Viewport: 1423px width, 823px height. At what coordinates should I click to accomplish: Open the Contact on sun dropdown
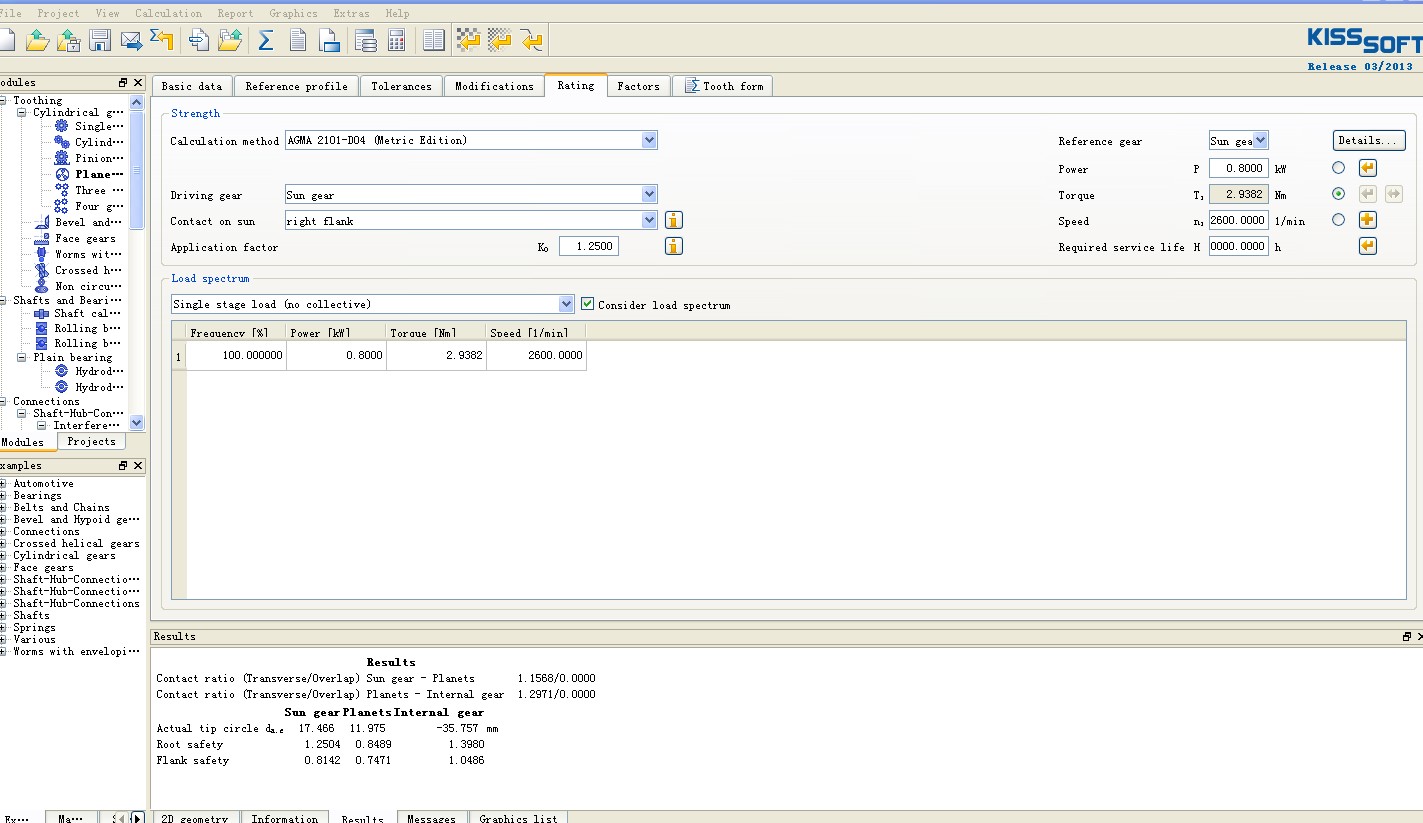point(649,220)
